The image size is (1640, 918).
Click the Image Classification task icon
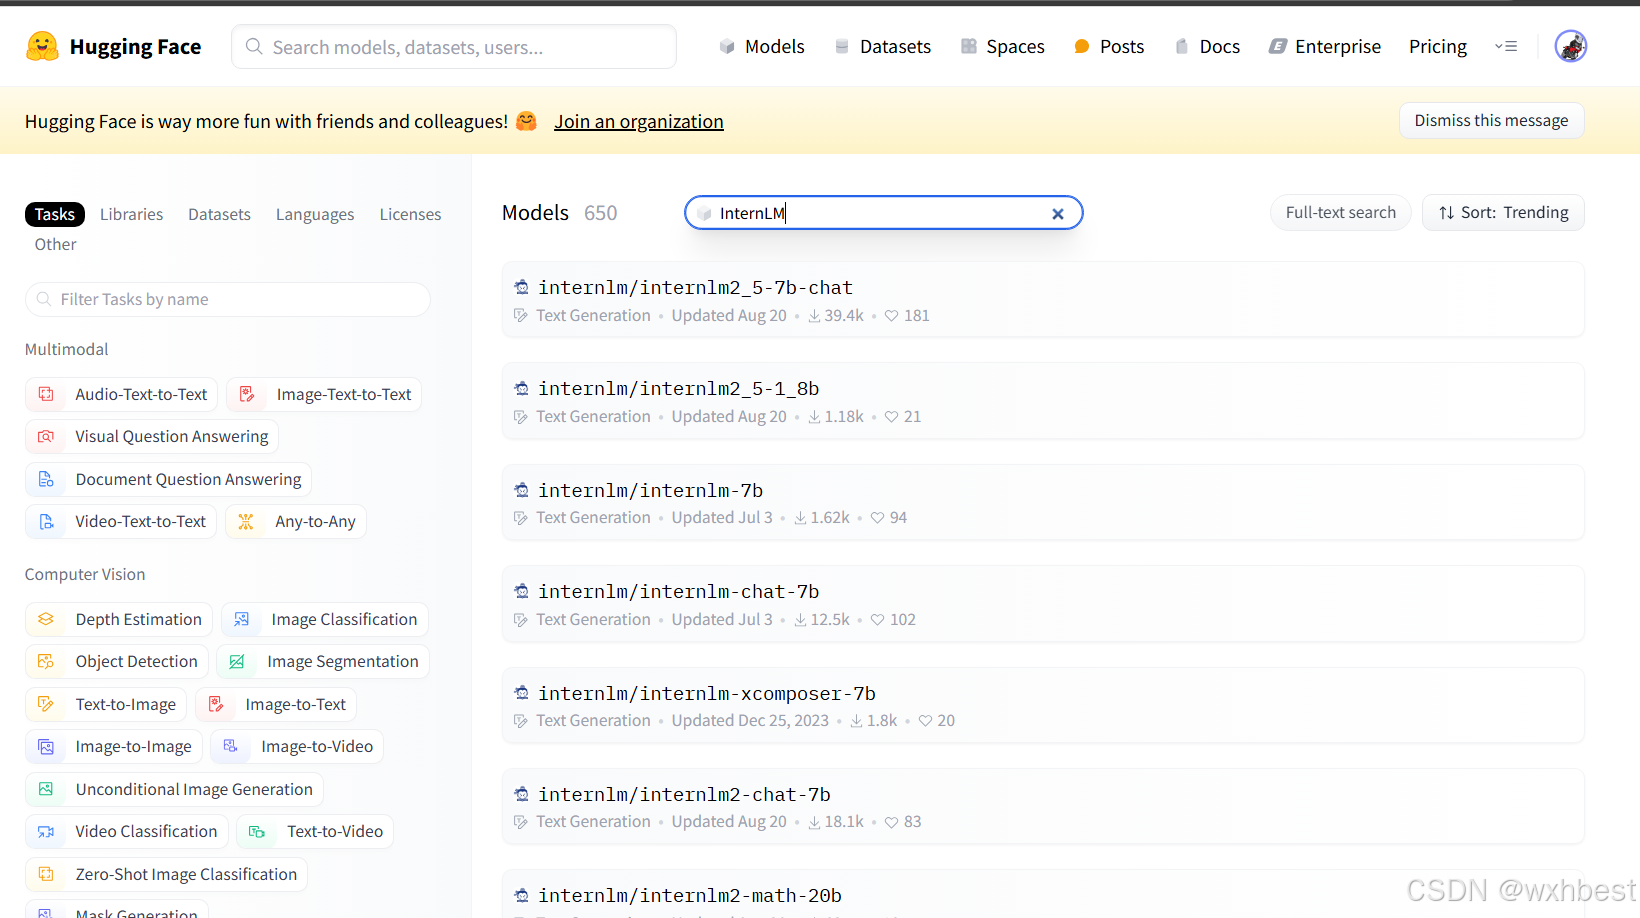pyautogui.click(x=242, y=619)
